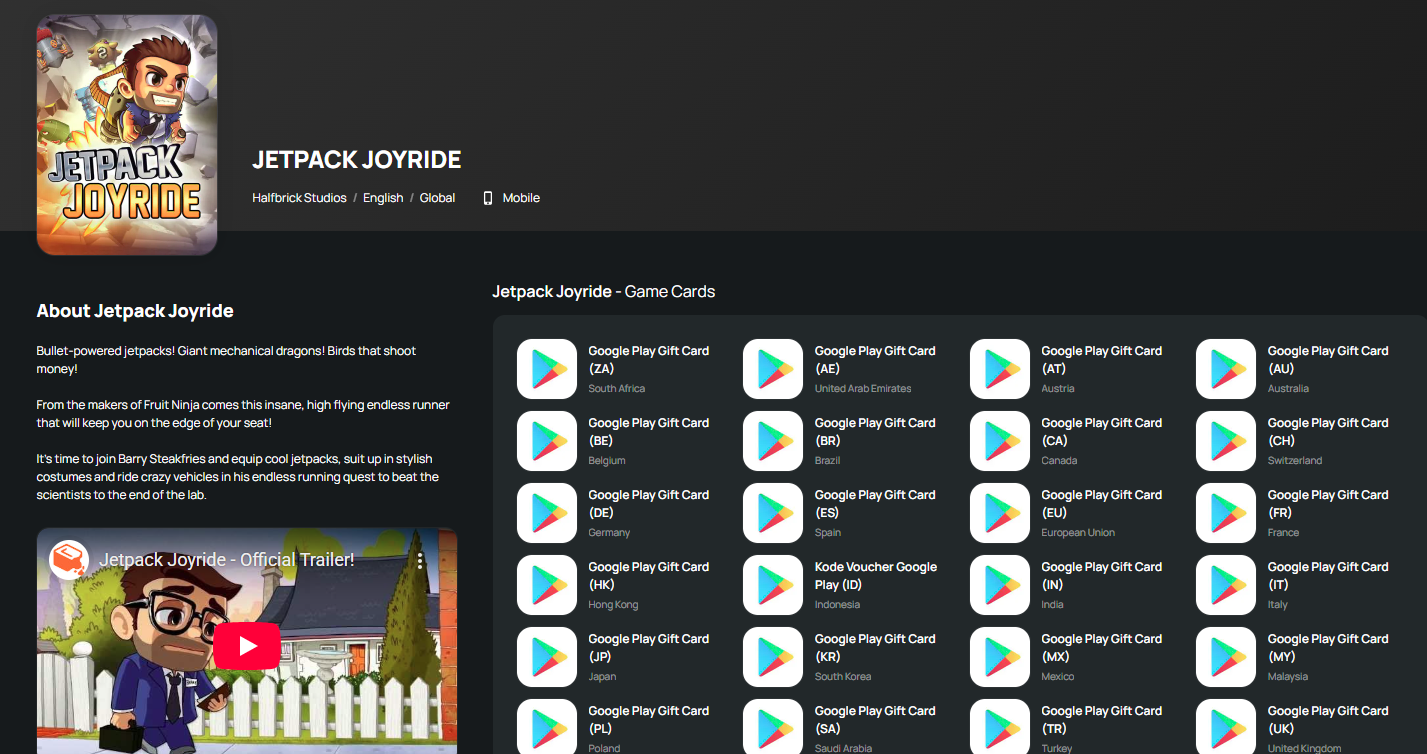Click the Google Play icon for Brazil

(773, 441)
